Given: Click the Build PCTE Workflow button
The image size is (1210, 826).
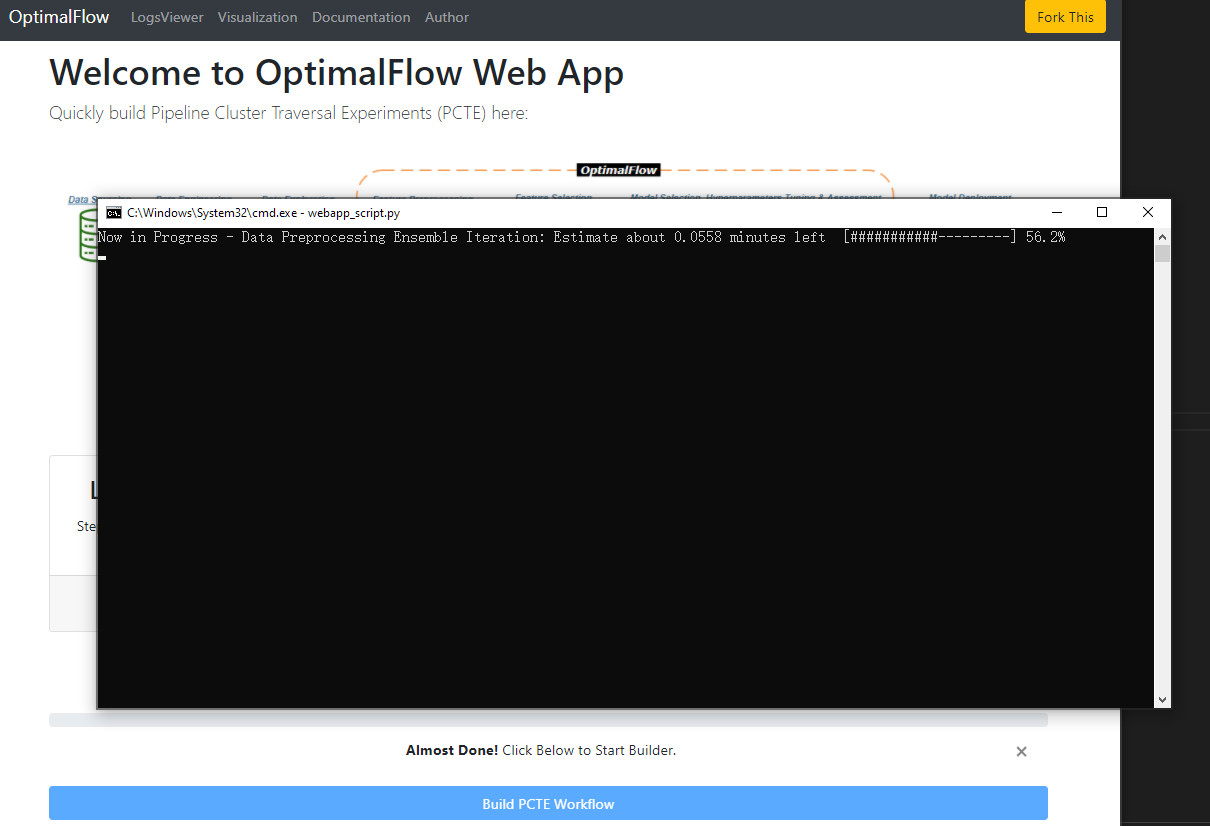Looking at the screenshot, I should click(548, 804).
